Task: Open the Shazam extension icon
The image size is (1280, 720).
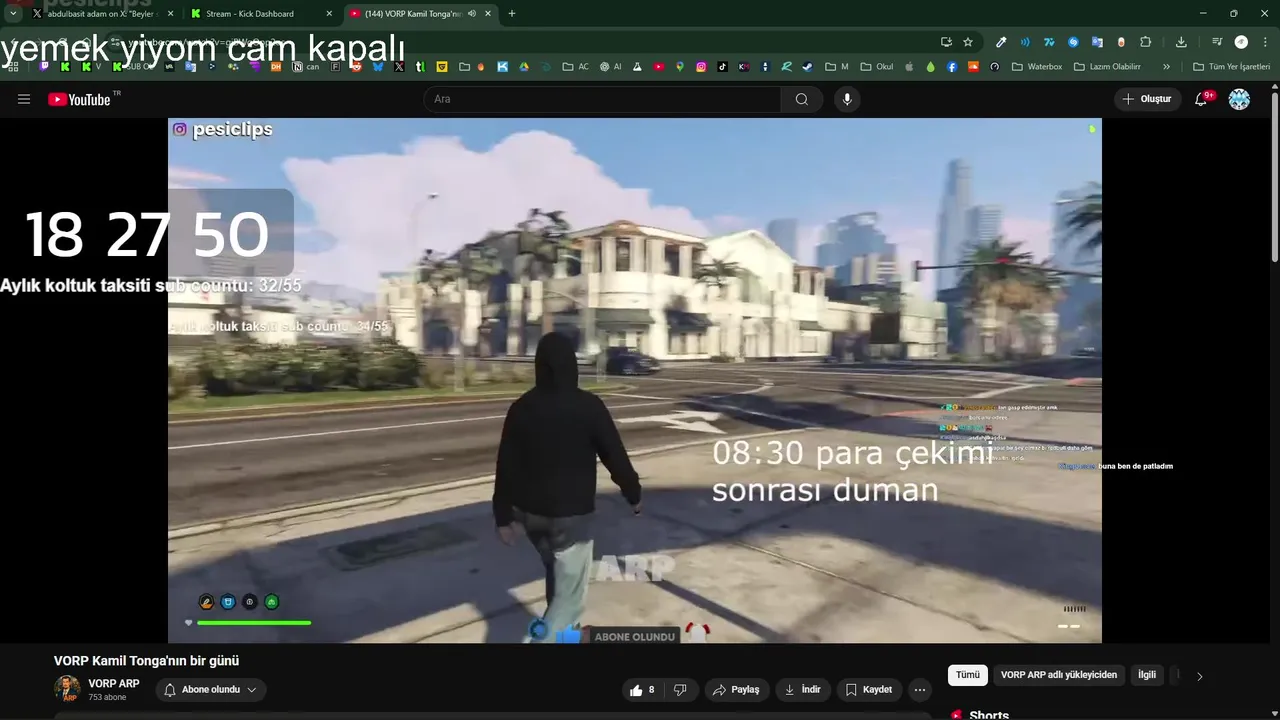Action: coord(1073,42)
